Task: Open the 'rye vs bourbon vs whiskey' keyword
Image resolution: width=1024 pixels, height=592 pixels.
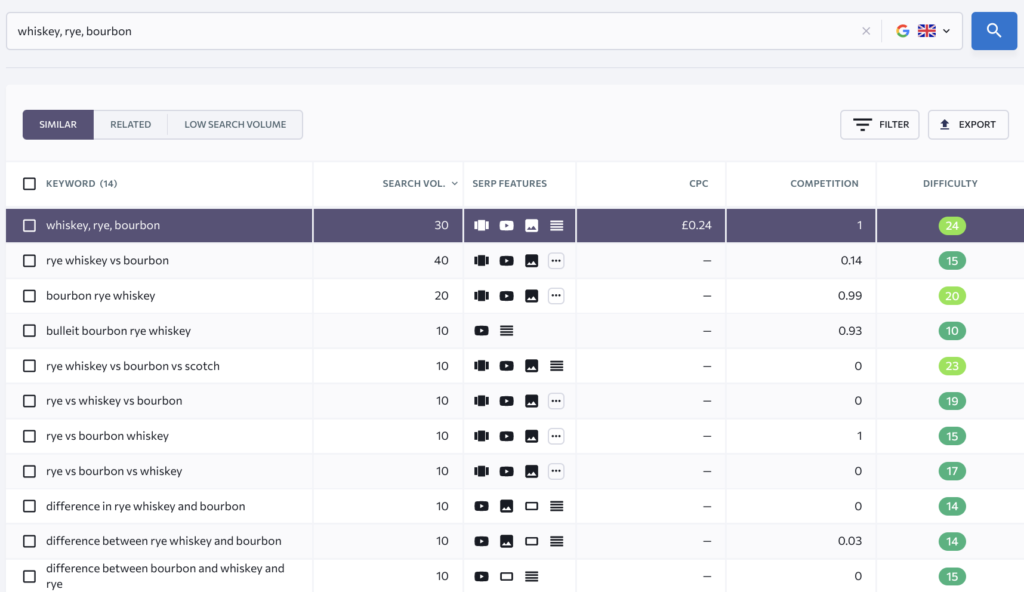Action: [x=114, y=471]
